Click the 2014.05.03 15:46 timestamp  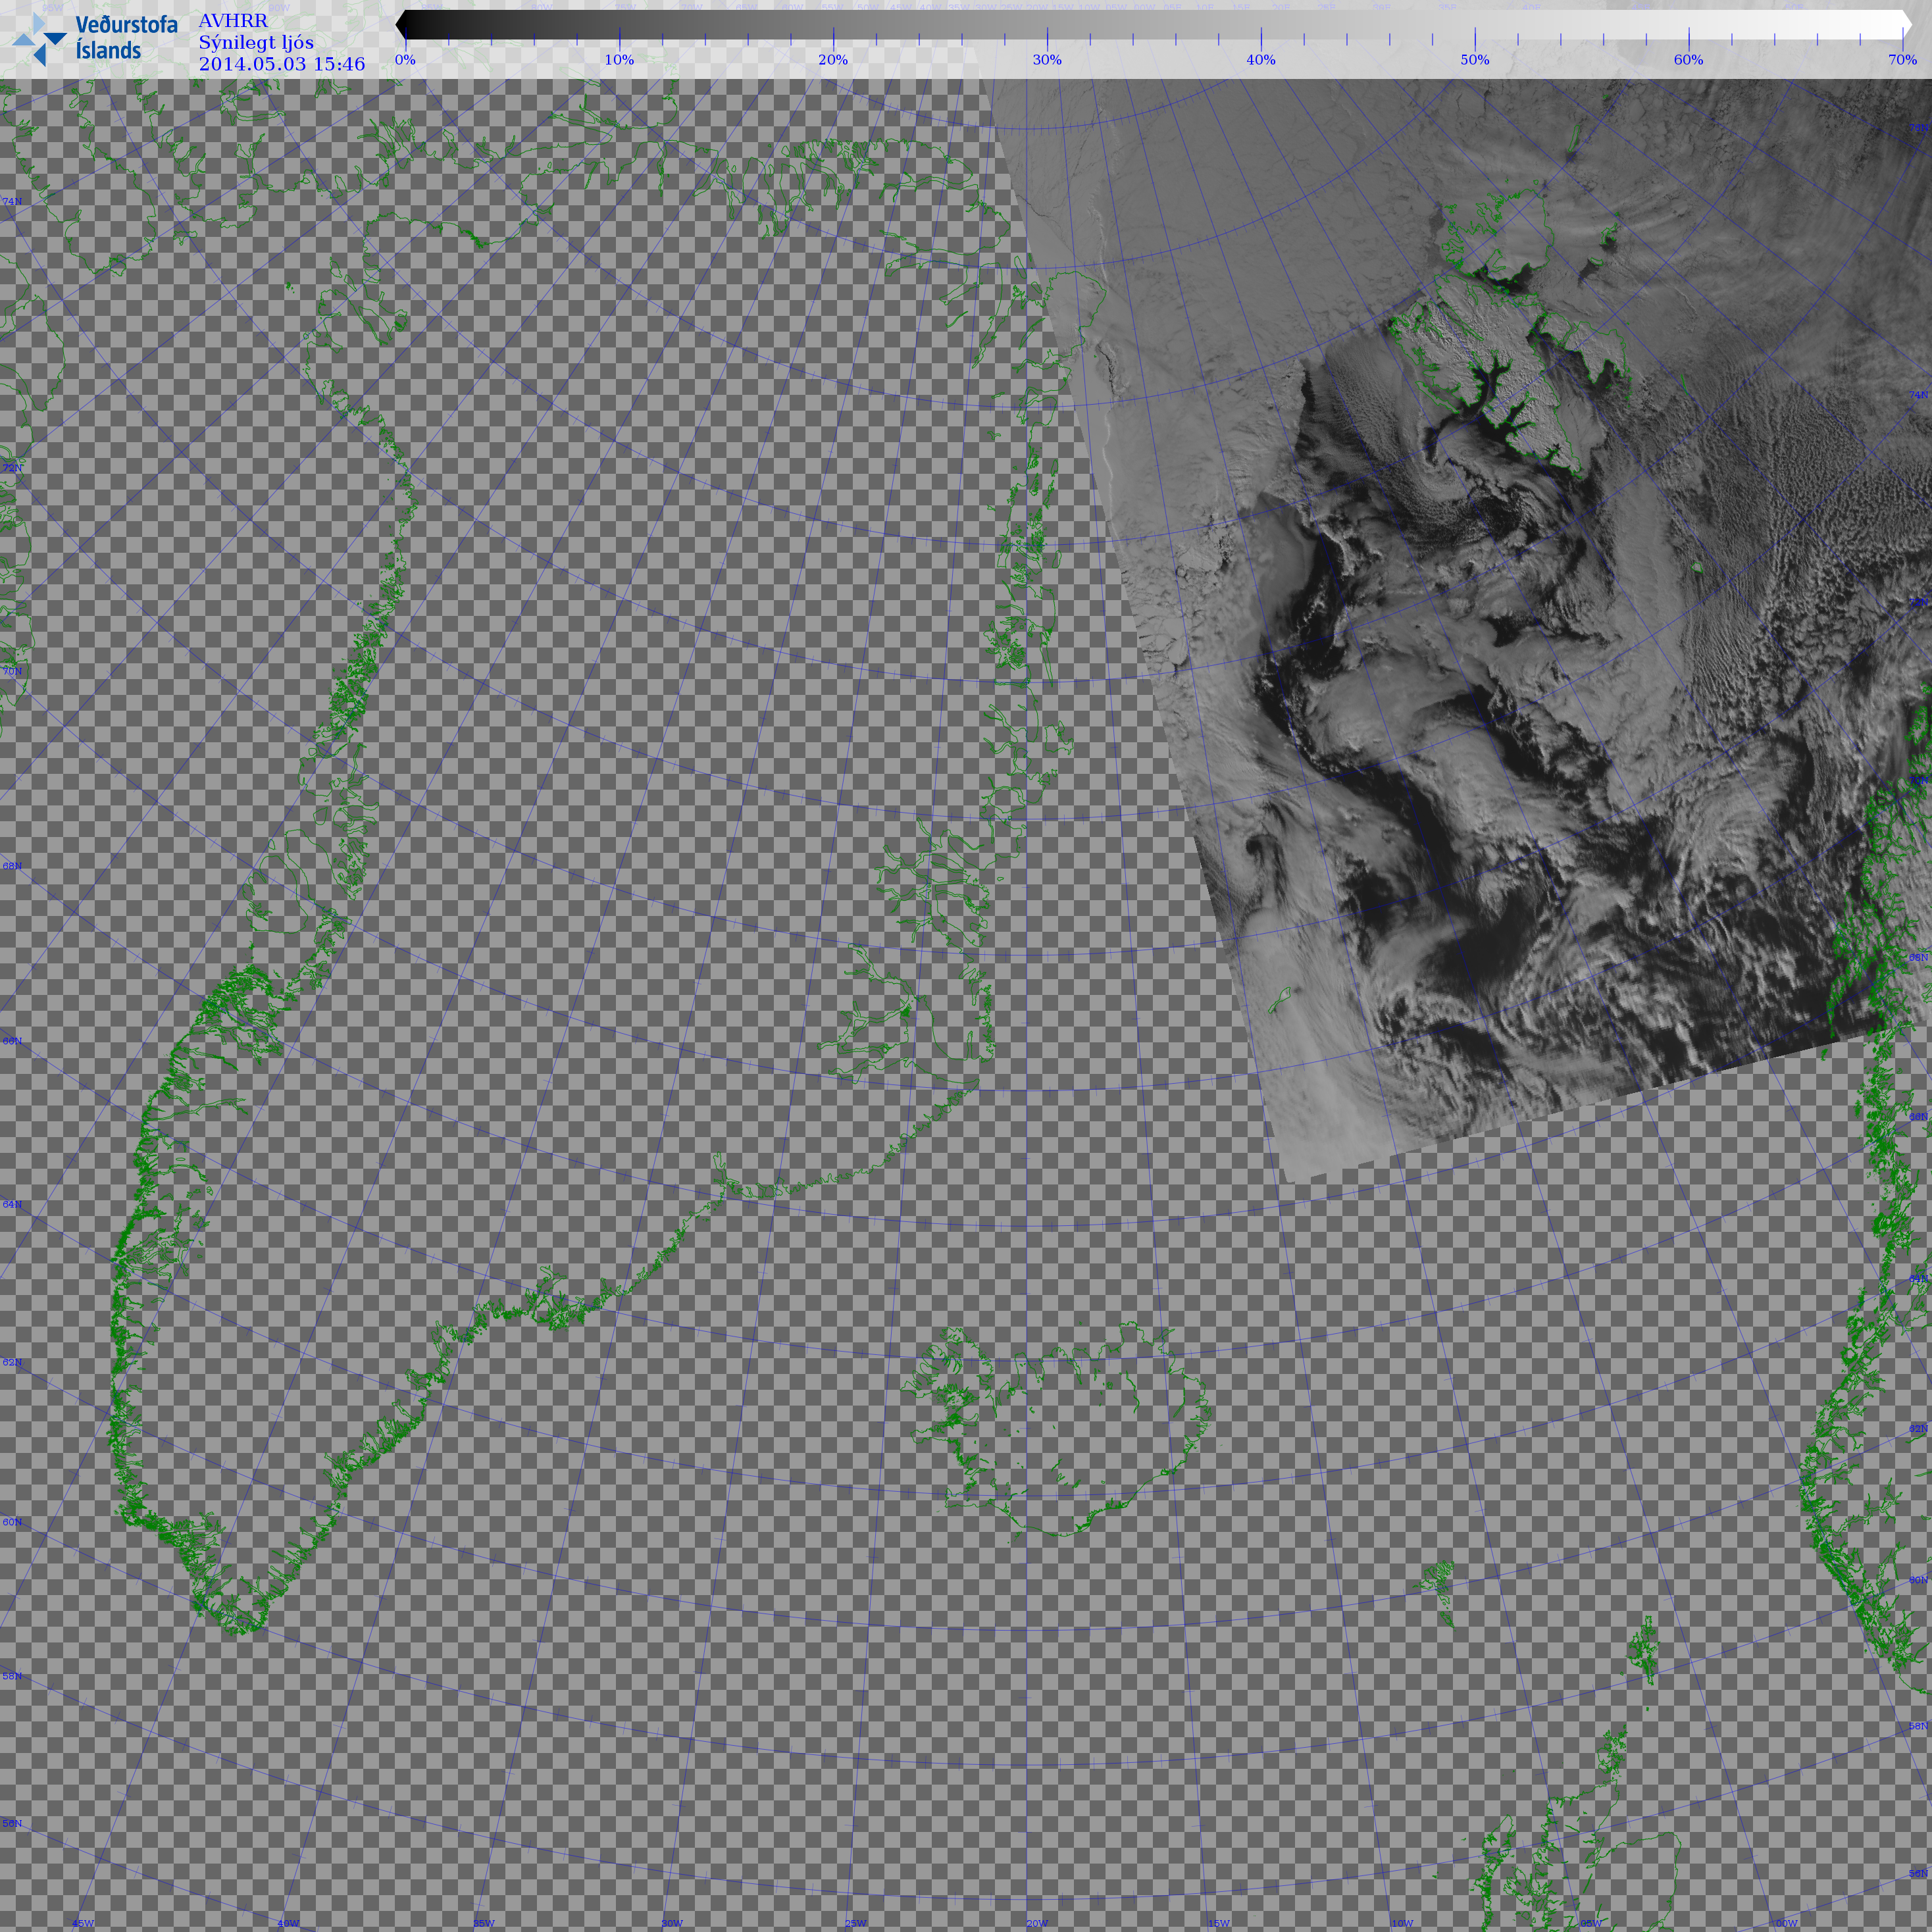click(x=281, y=64)
